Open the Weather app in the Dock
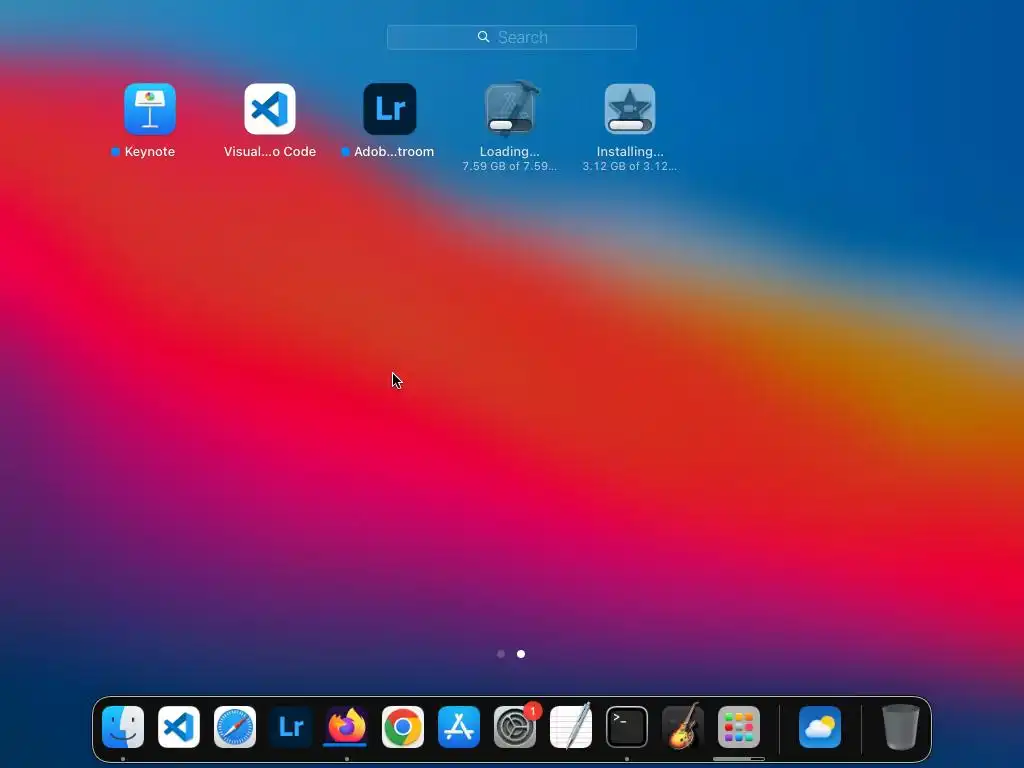Screen dimensions: 1024x768 click(820, 727)
